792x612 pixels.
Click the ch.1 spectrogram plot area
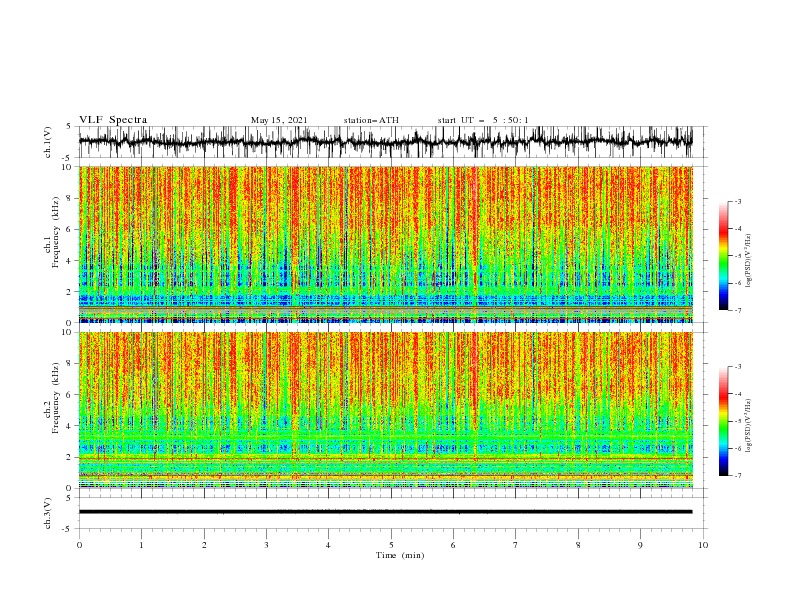[385, 244]
